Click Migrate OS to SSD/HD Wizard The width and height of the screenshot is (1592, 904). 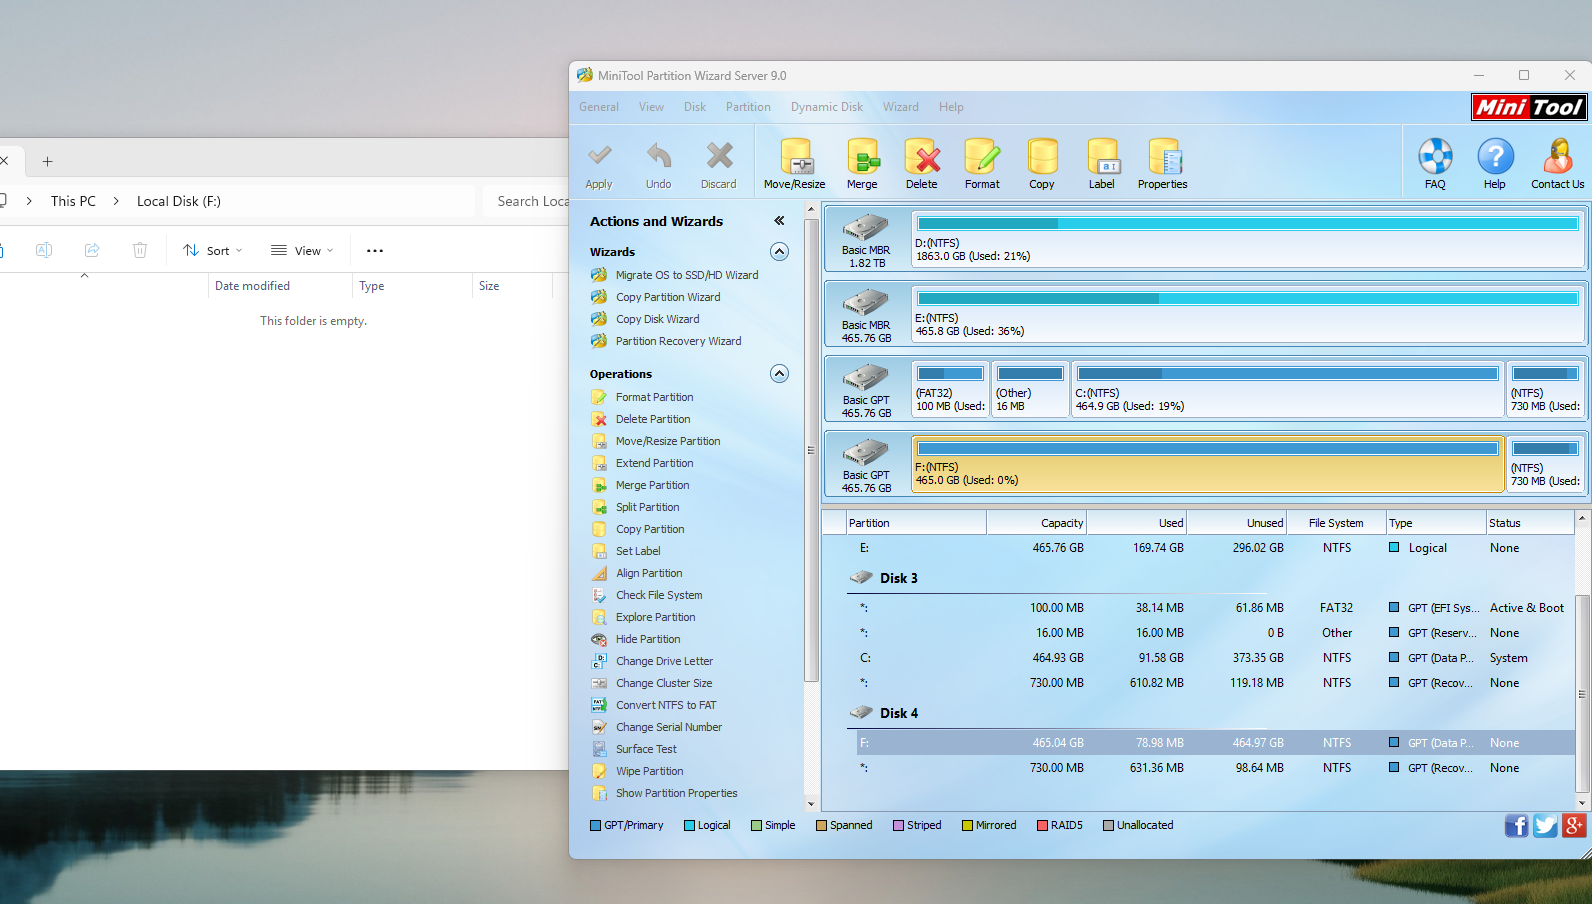pyautogui.click(x=686, y=275)
